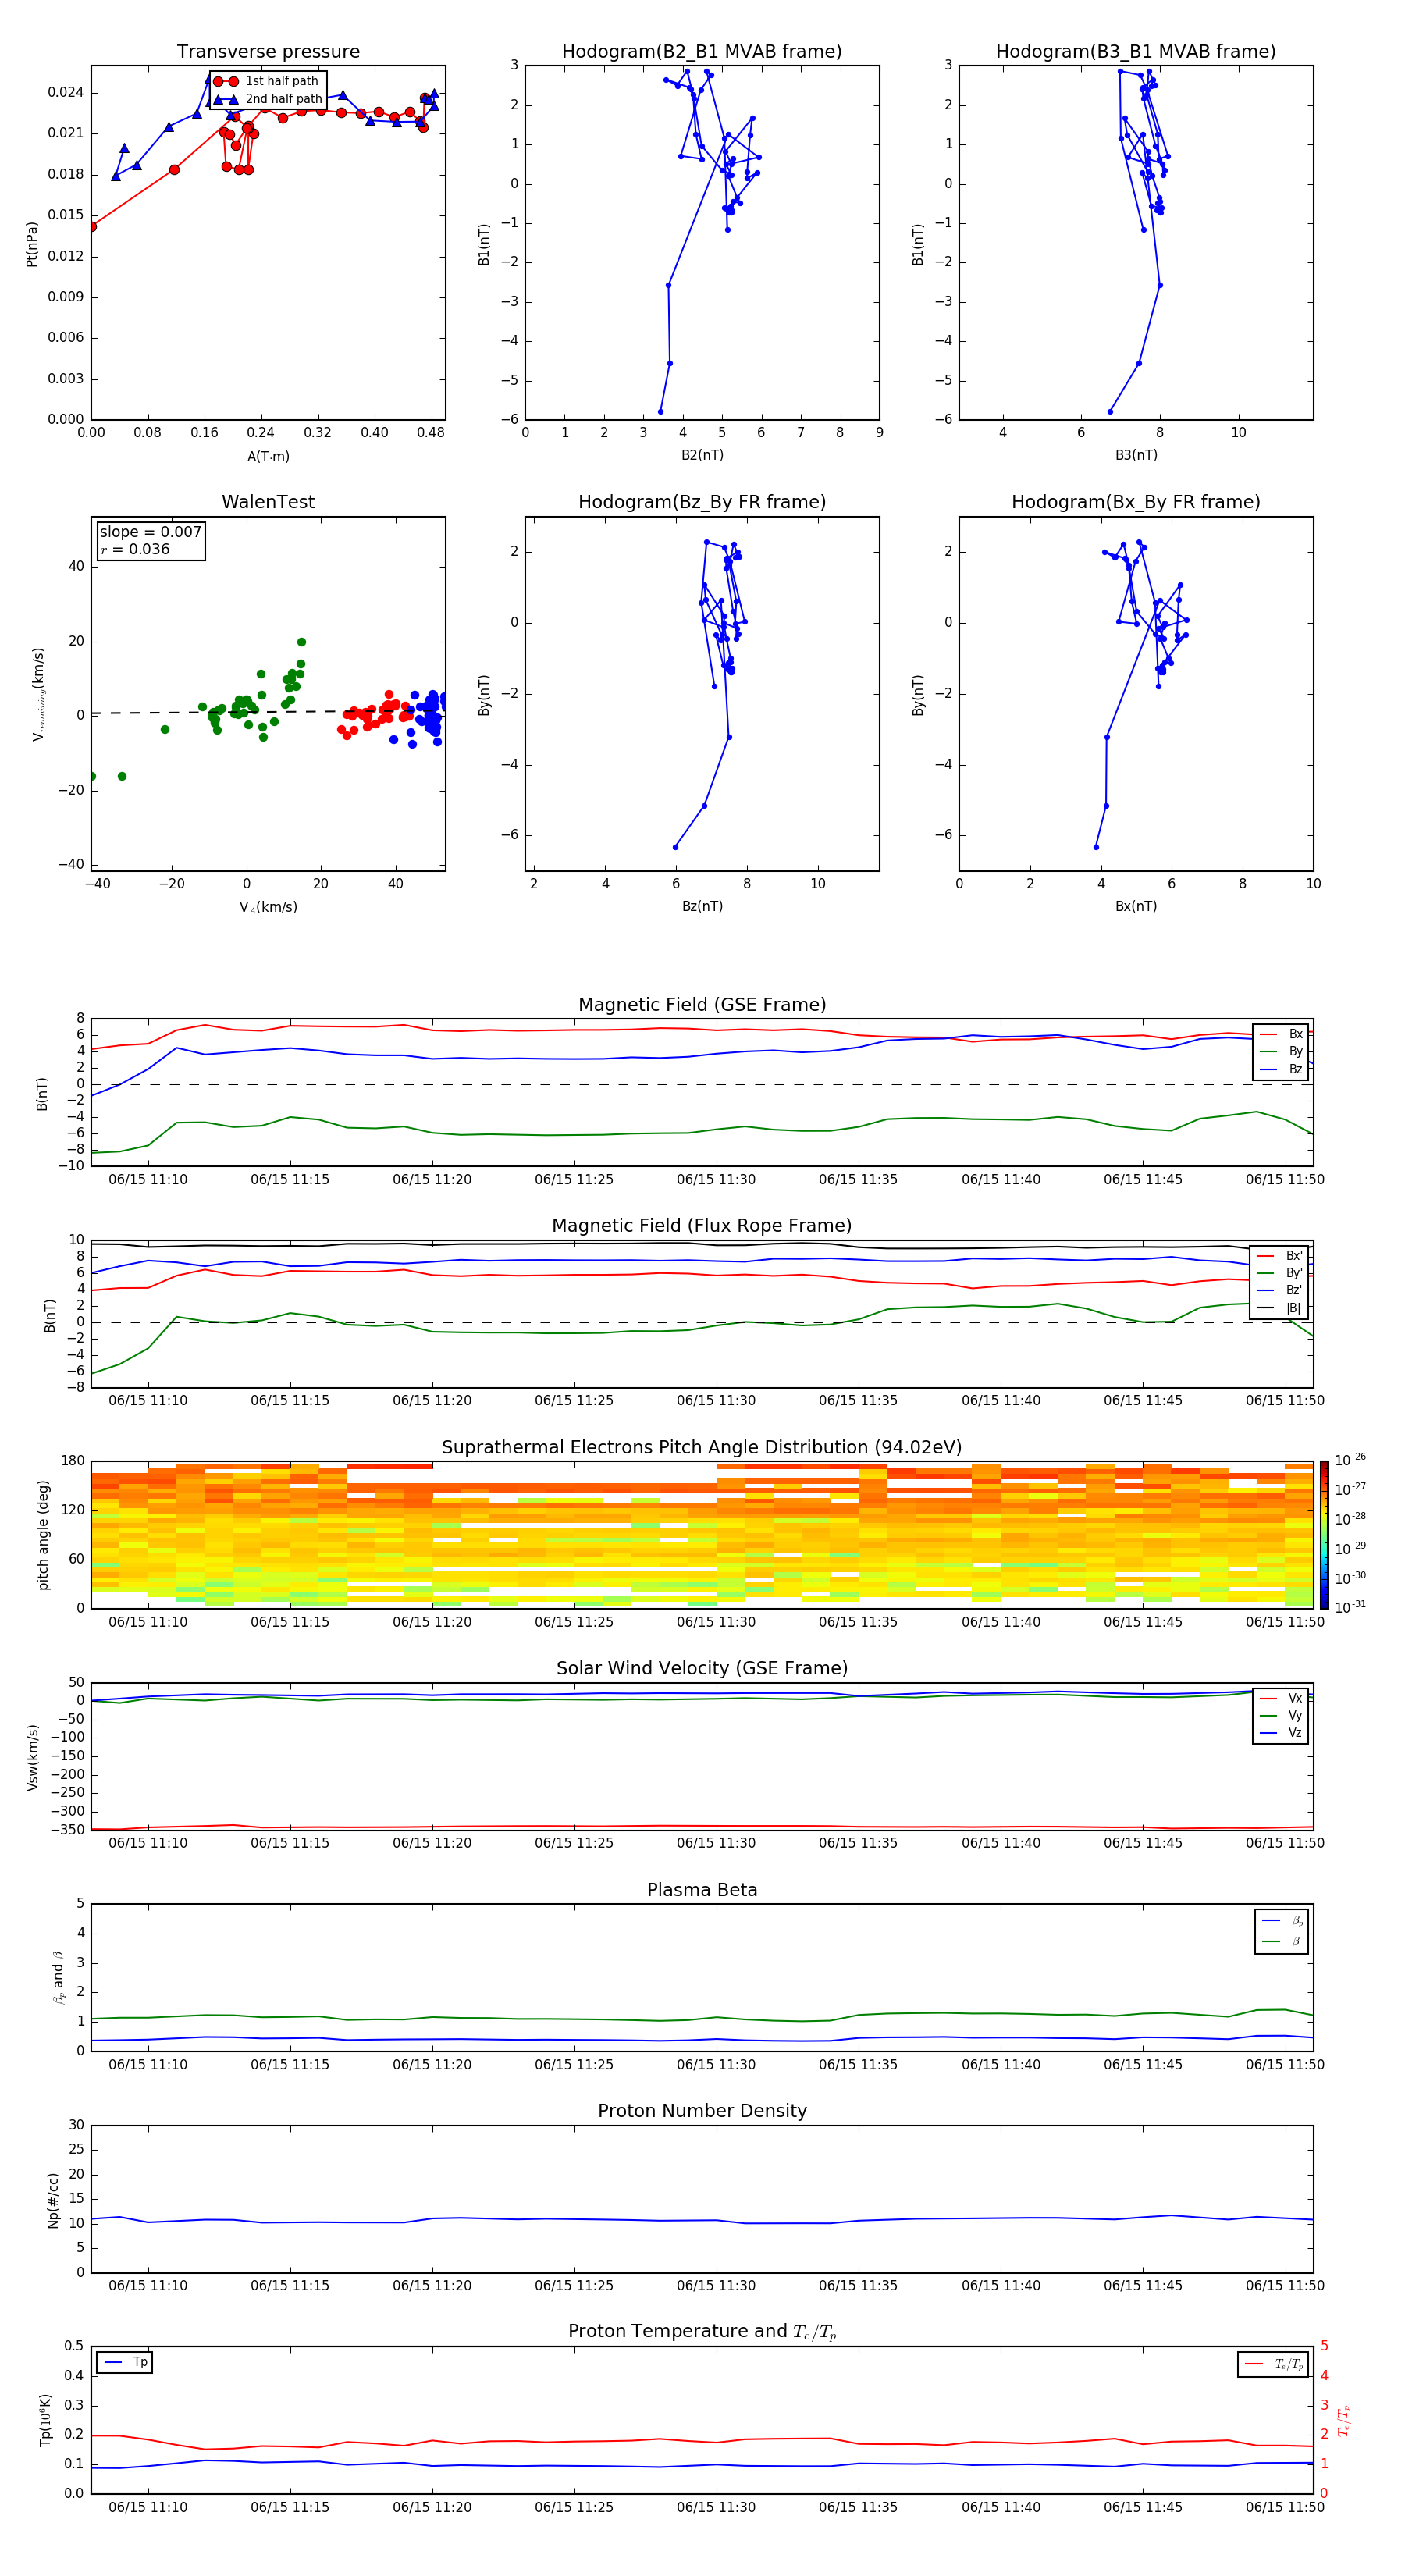Click the 'Plasma Beta' plot title
Image resolution: width=1405 pixels, height=2576 pixels.
click(x=702, y=1890)
